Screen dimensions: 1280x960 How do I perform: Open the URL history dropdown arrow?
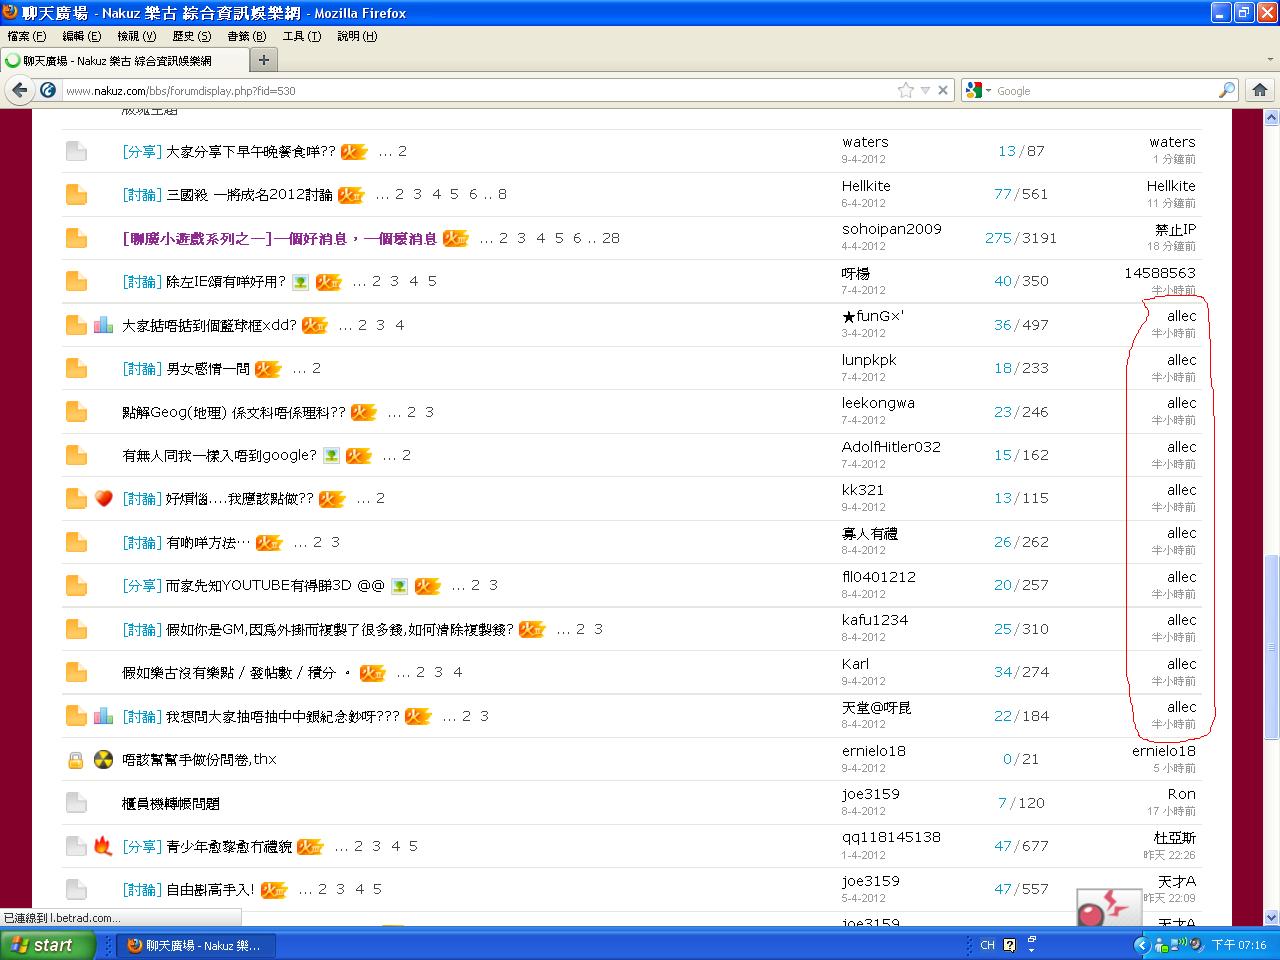925,90
